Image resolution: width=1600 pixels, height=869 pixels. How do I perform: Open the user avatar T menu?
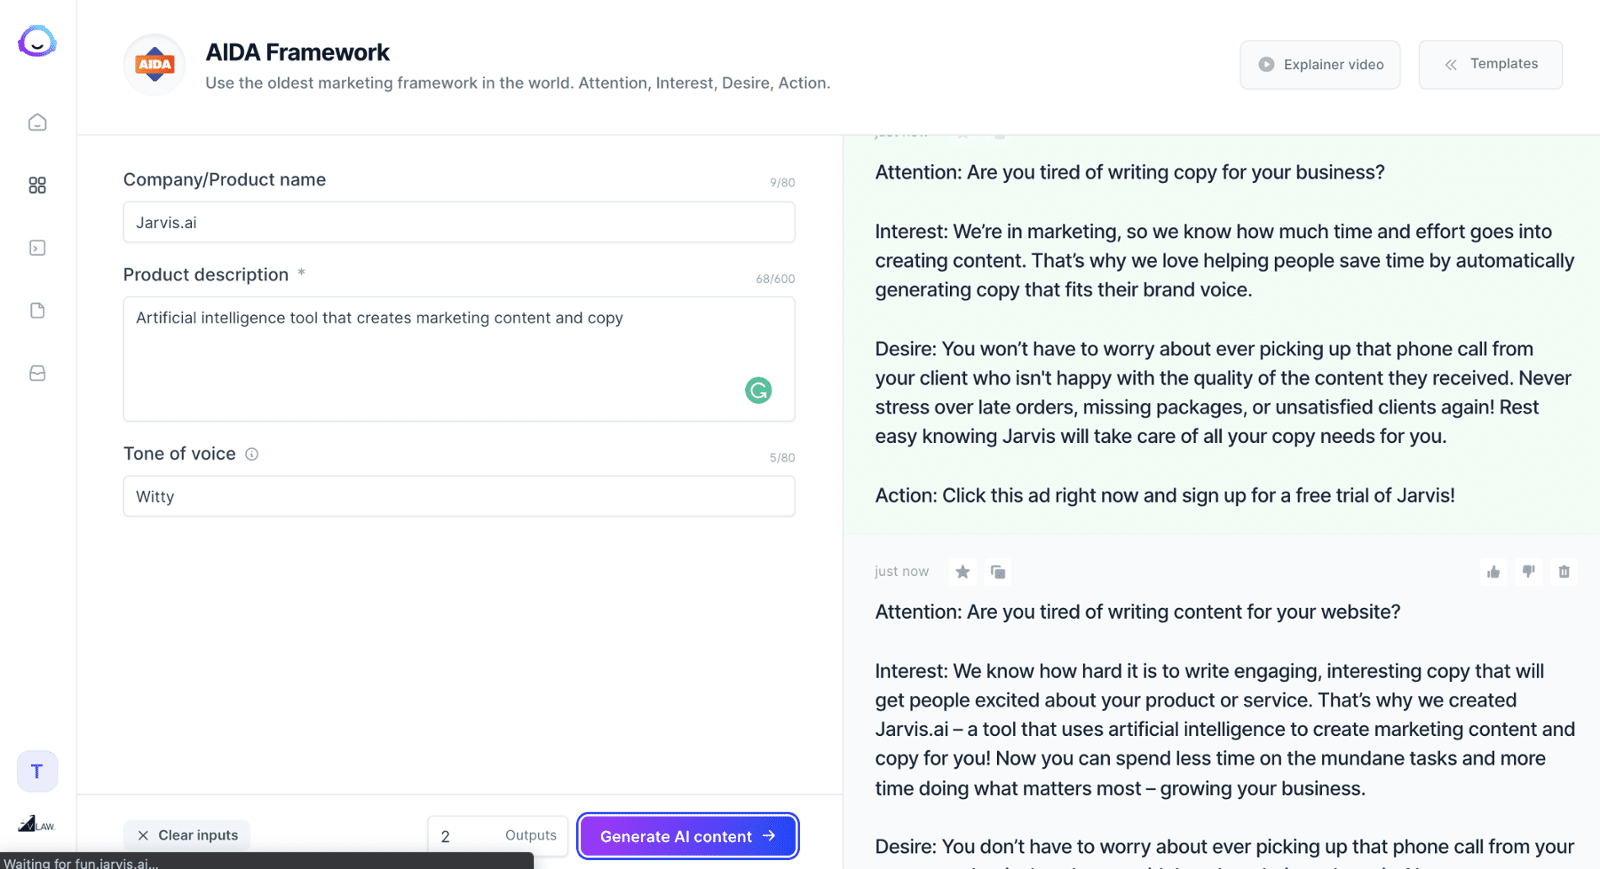click(37, 771)
